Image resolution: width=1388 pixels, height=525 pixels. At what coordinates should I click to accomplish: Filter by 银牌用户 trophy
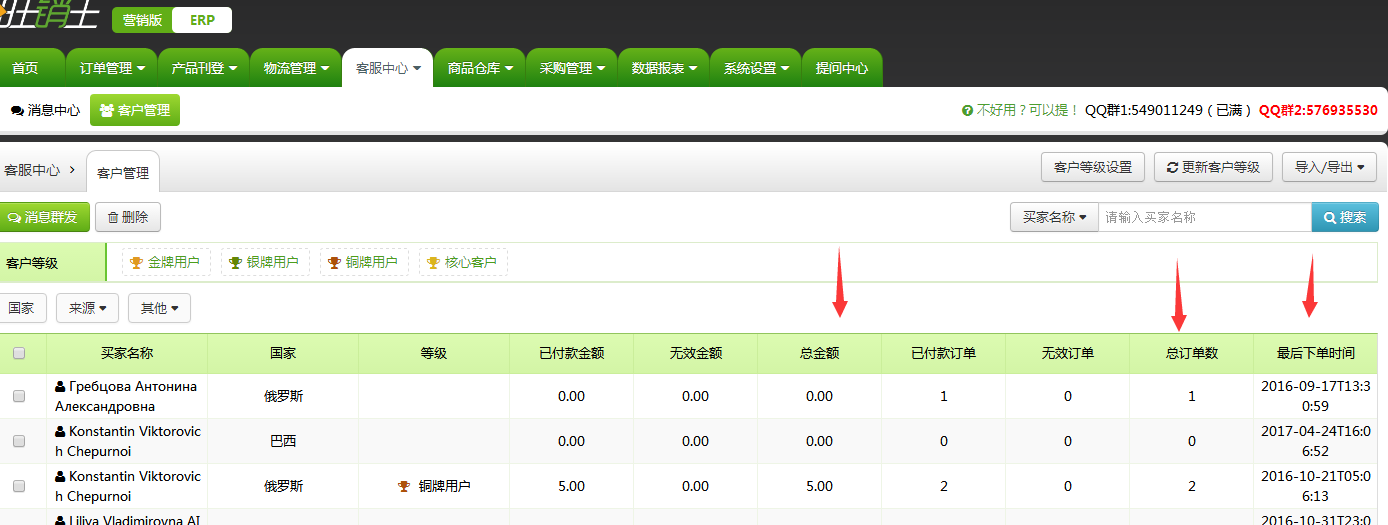pyautogui.click(x=265, y=262)
